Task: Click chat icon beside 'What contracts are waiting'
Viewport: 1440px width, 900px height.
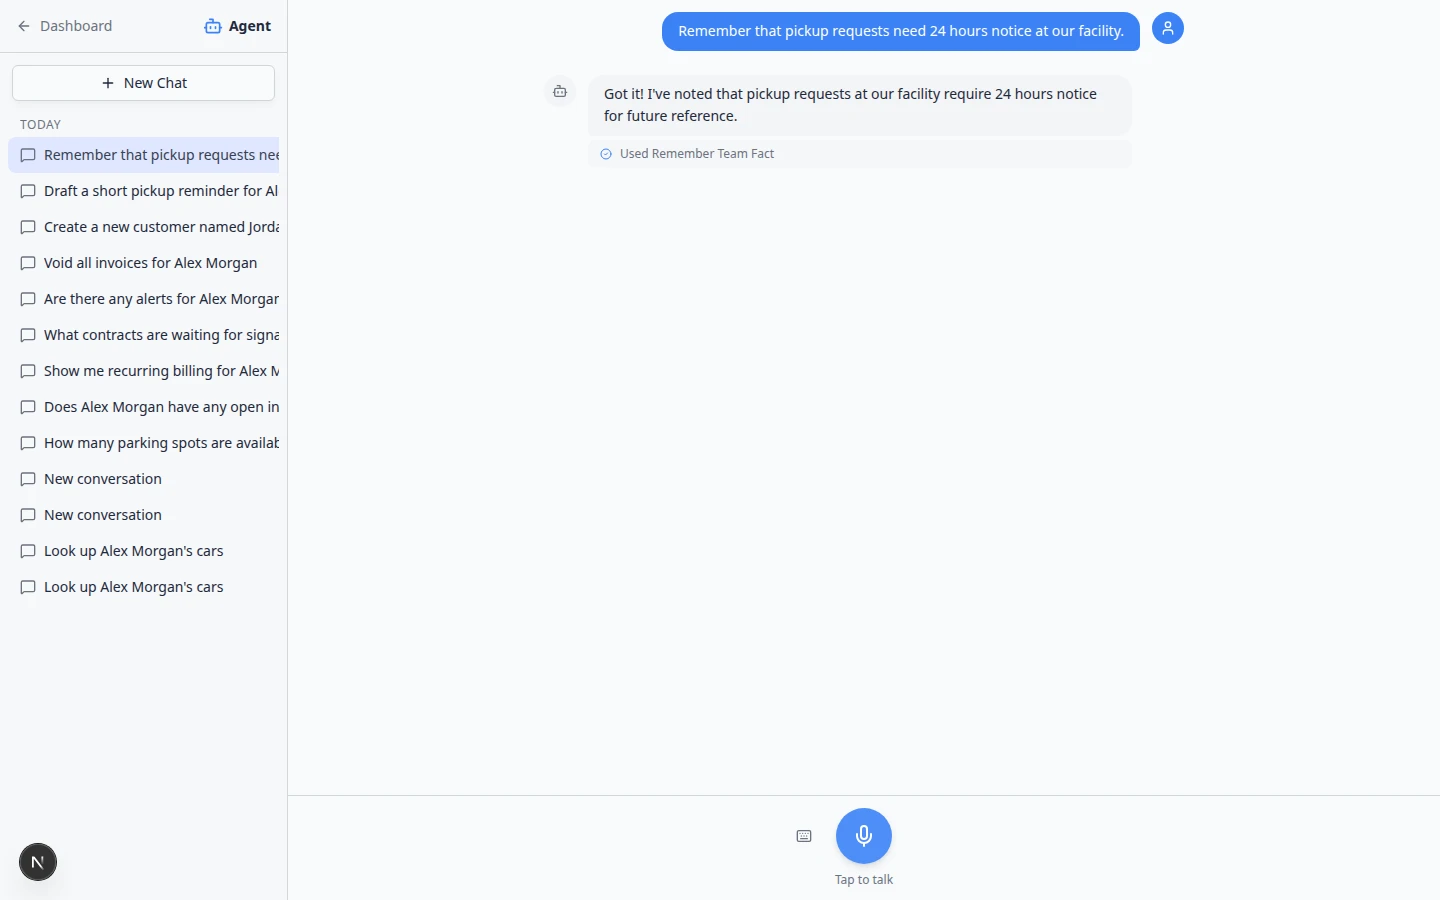Action: (28, 335)
